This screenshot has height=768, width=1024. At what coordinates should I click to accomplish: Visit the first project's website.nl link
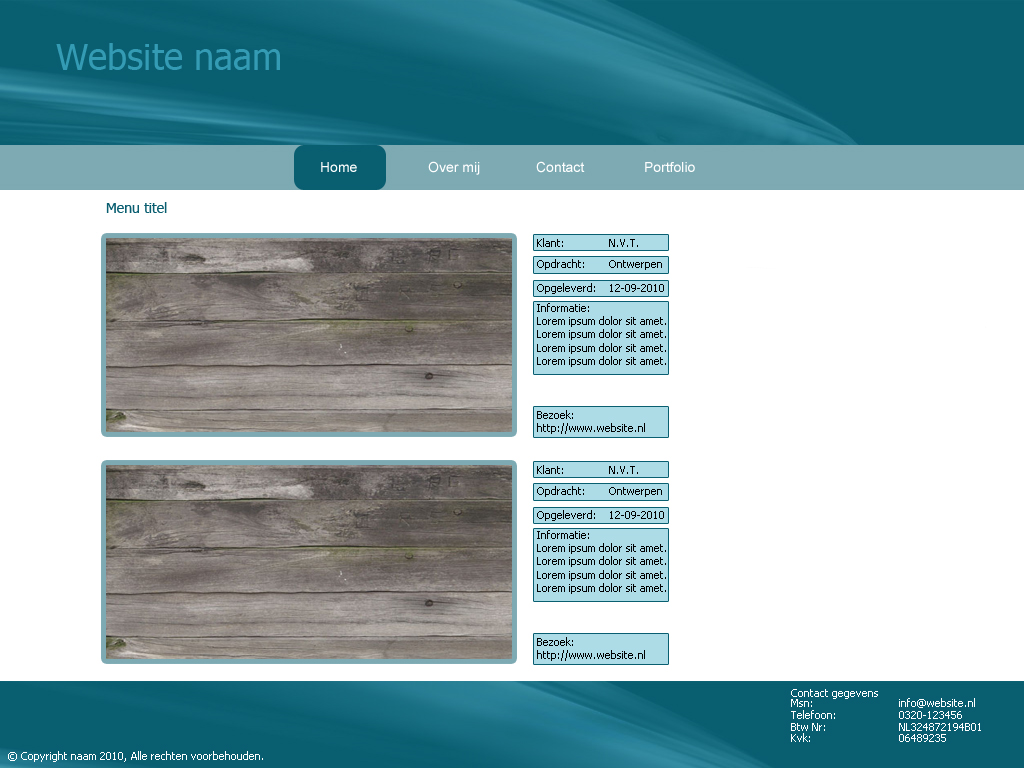coord(591,428)
